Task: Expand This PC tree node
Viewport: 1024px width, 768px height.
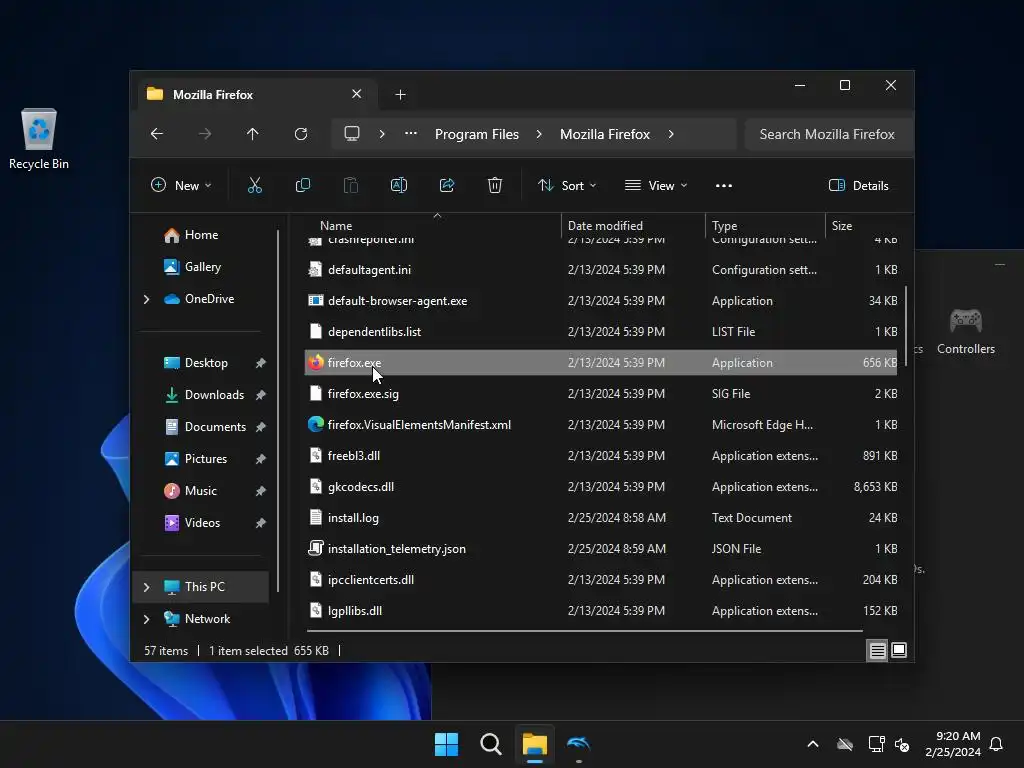Action: [146, 587]
